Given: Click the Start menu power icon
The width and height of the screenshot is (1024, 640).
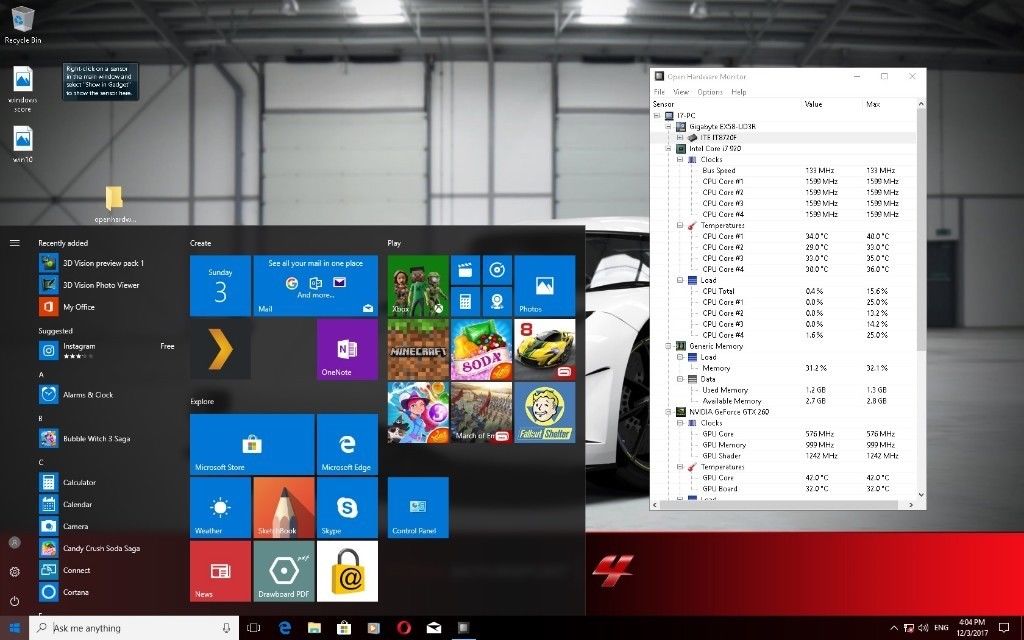Looking at the screenshot, I should click(14, 601).
